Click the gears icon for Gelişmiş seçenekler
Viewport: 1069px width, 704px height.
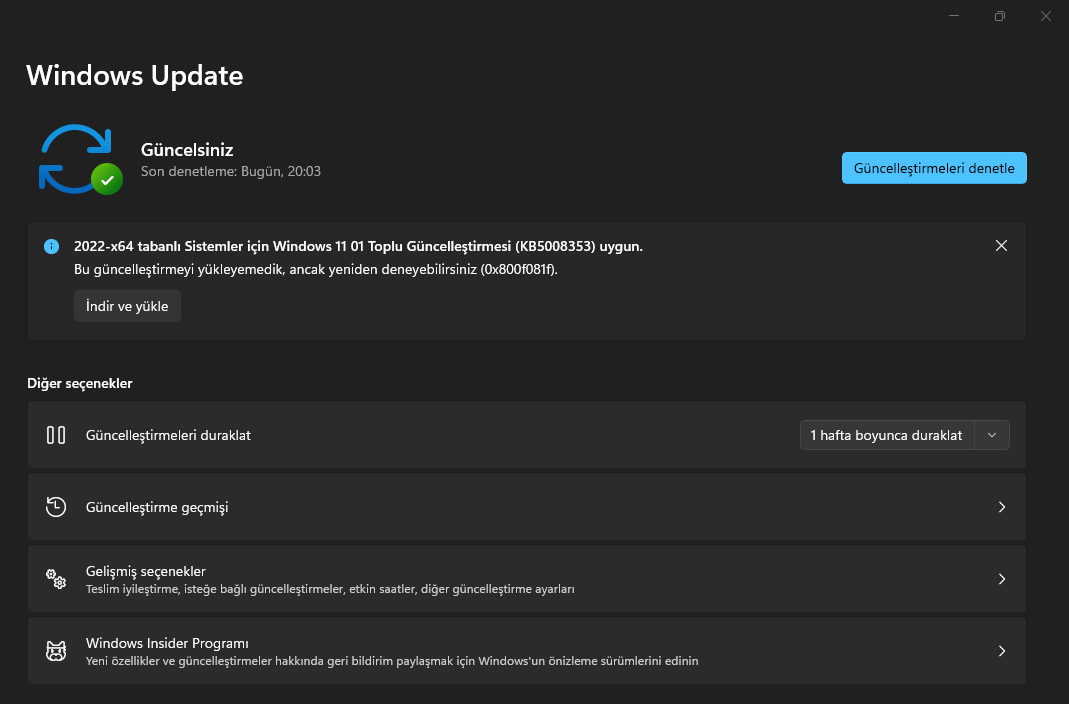[56, 579]
